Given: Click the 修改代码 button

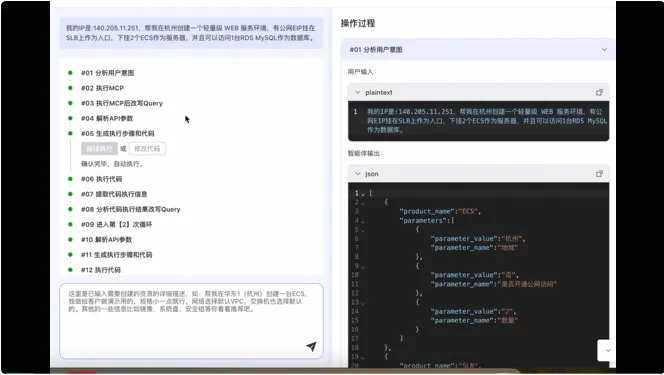Looking at the screenshot, I should [x=147, y=149].
